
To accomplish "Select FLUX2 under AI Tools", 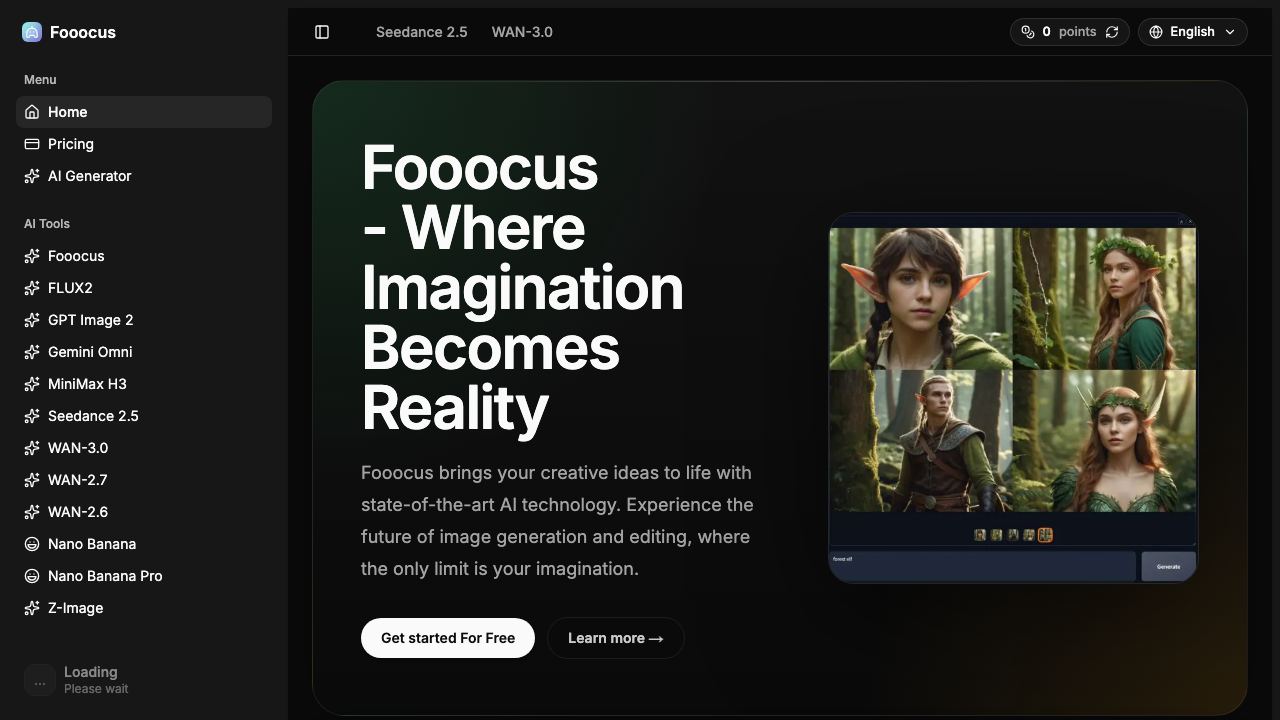I will click(x=144, y=288).
